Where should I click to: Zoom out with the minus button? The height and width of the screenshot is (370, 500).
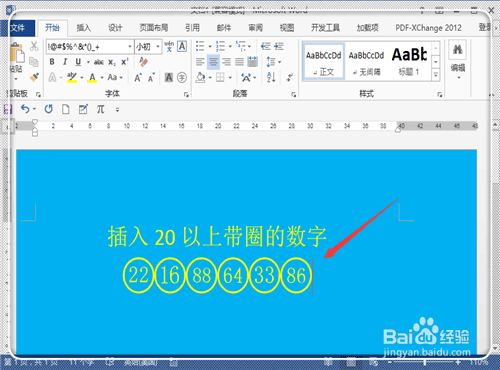(389, 362)
